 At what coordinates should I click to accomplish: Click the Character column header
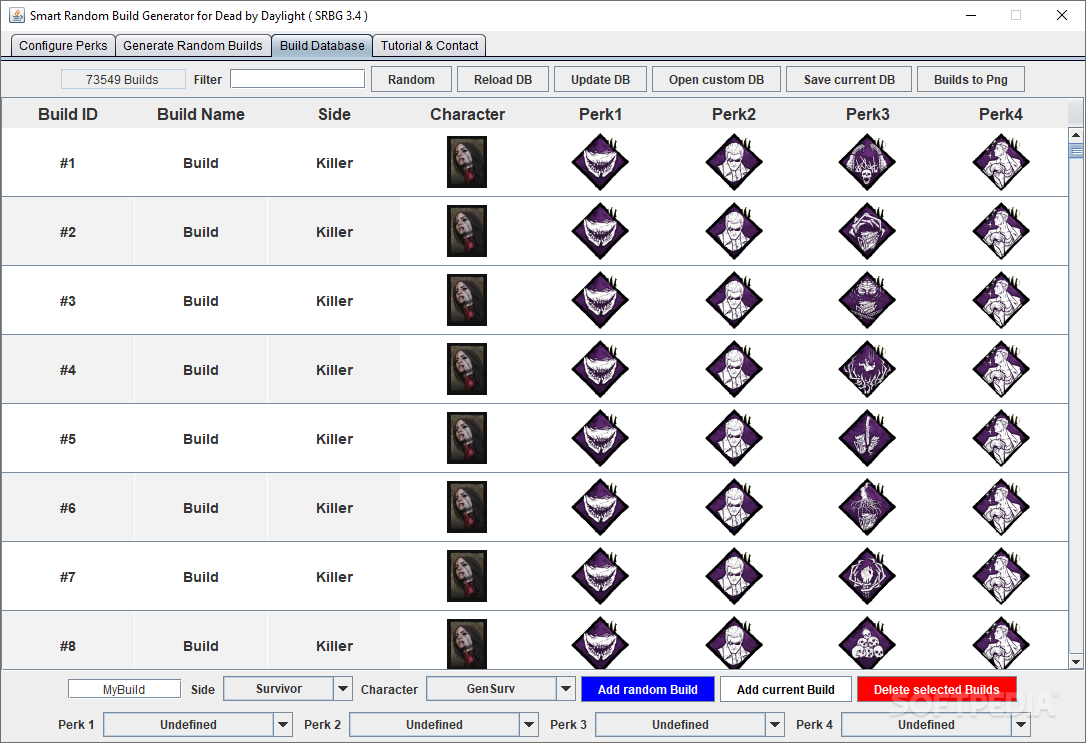[x=468, y=114]
